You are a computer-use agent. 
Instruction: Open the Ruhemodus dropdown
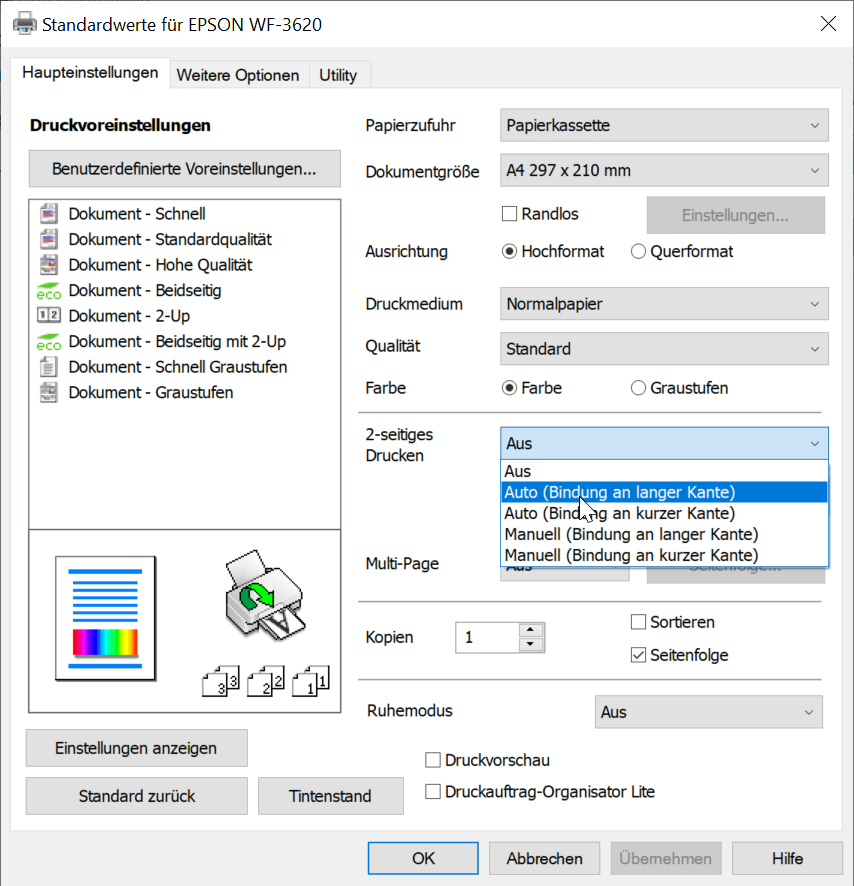[x=708, y=712]
